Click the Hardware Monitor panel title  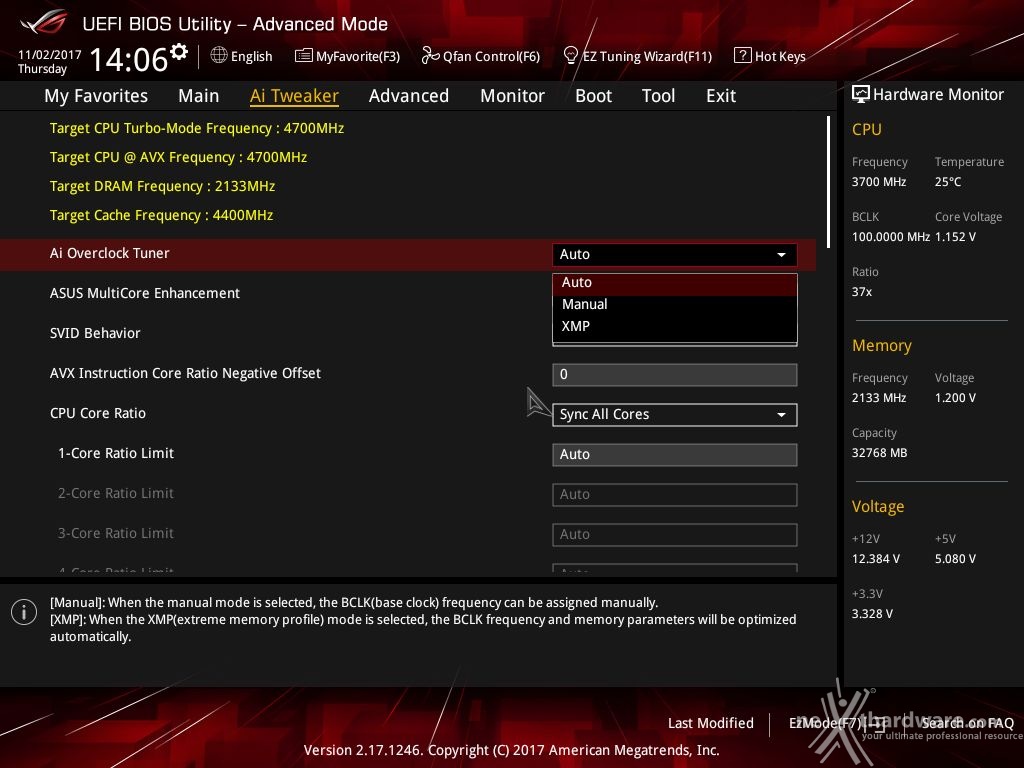click(x=938, y=95)
